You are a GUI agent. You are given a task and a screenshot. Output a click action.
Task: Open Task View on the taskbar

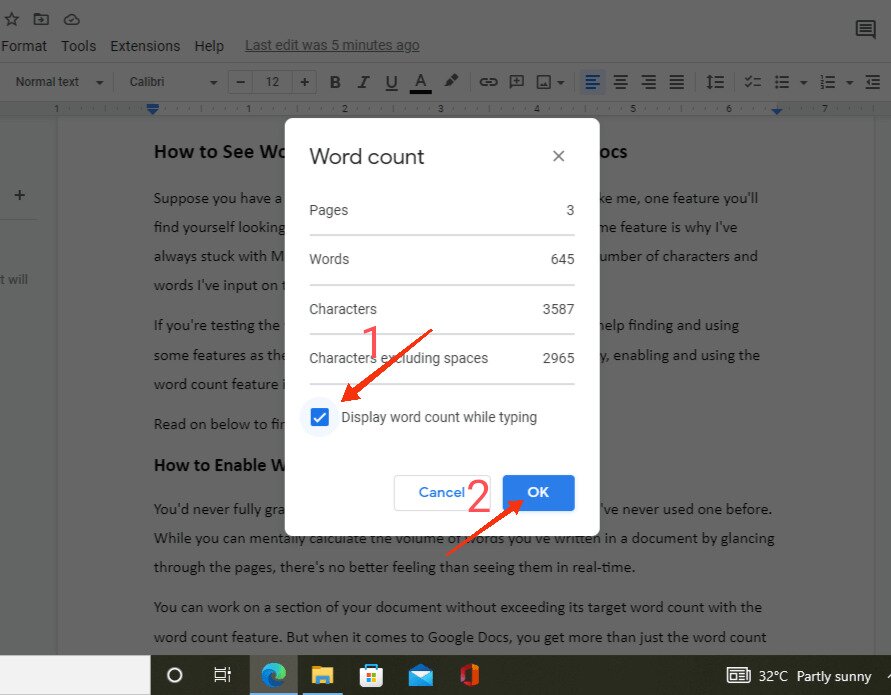pyautogui.click(x=222, y=675)
